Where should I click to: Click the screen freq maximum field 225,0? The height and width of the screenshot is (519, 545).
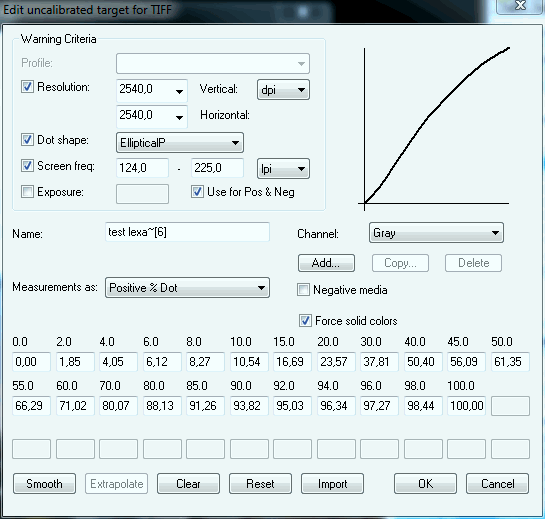(218, 168)
